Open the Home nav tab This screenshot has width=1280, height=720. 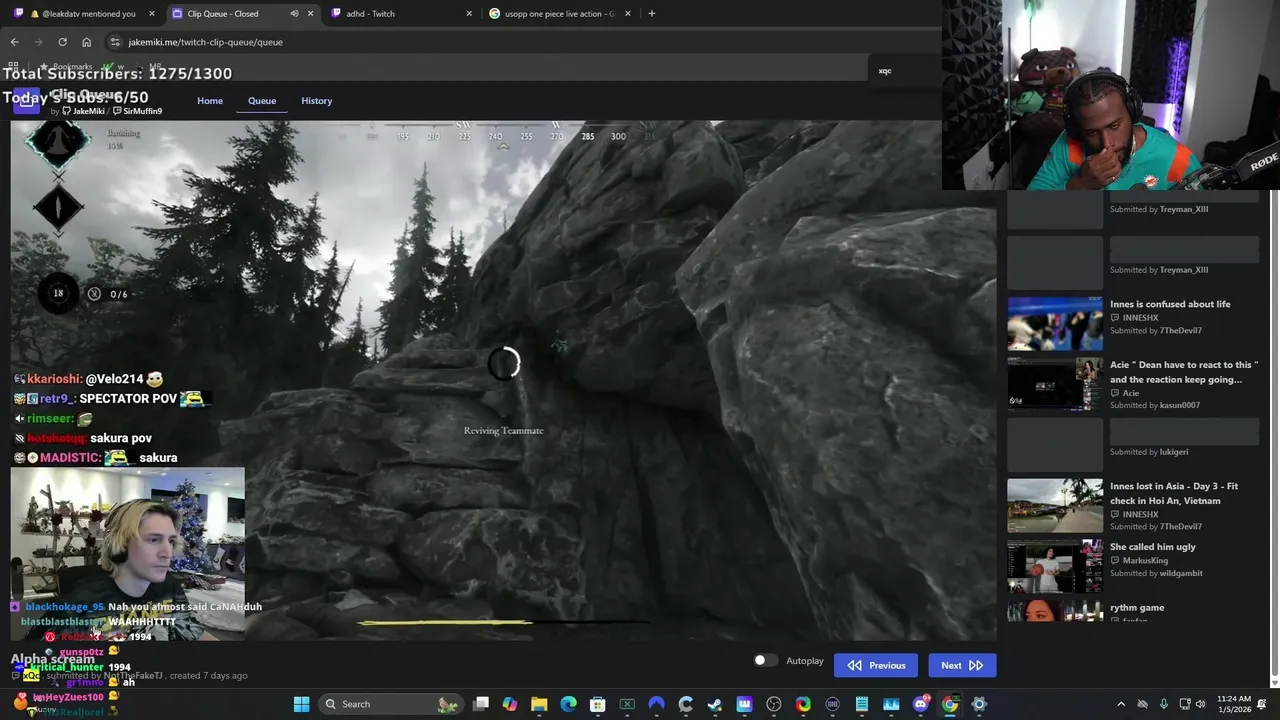(x=210, y=101)
